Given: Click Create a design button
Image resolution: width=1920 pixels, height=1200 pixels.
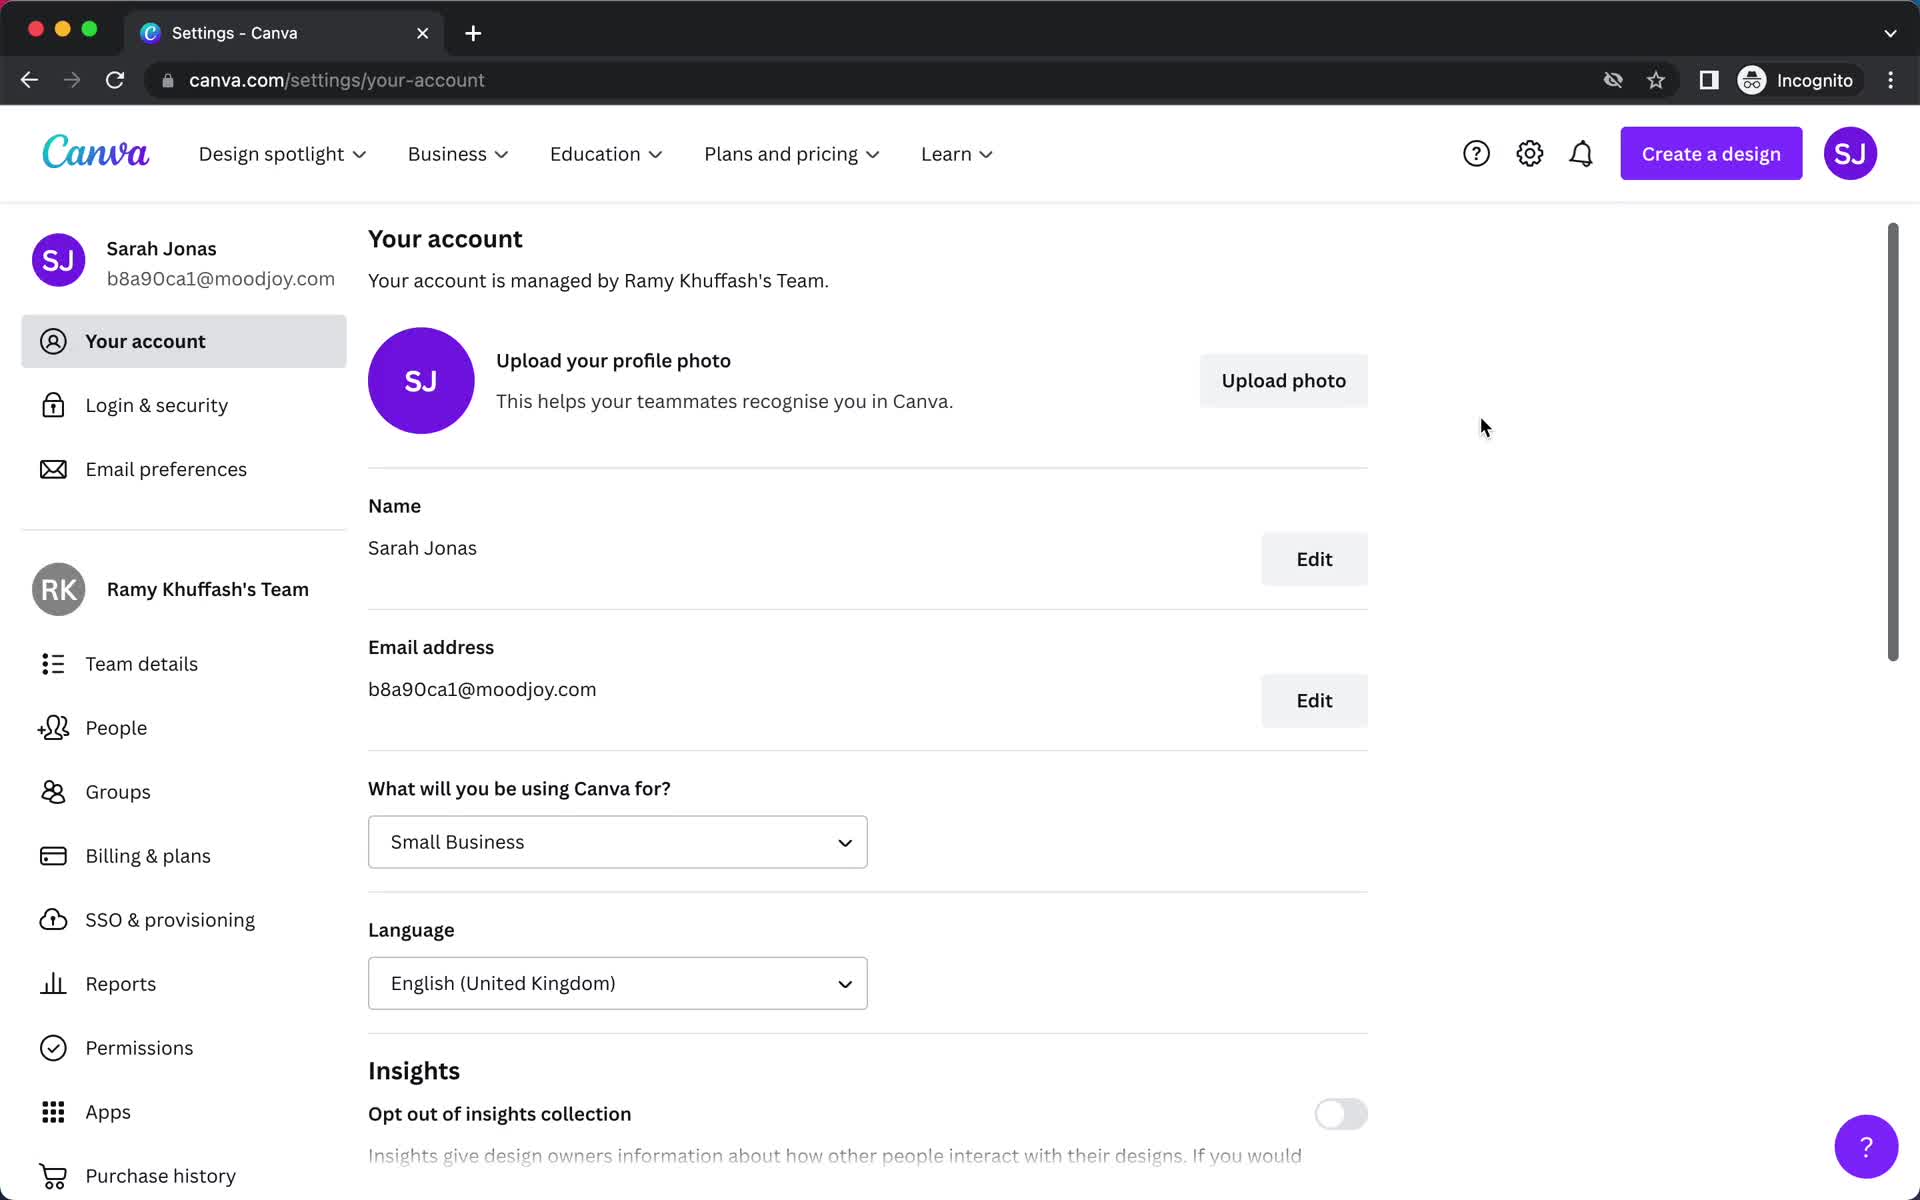Looking at the screenshot, I should [1711, 154].
